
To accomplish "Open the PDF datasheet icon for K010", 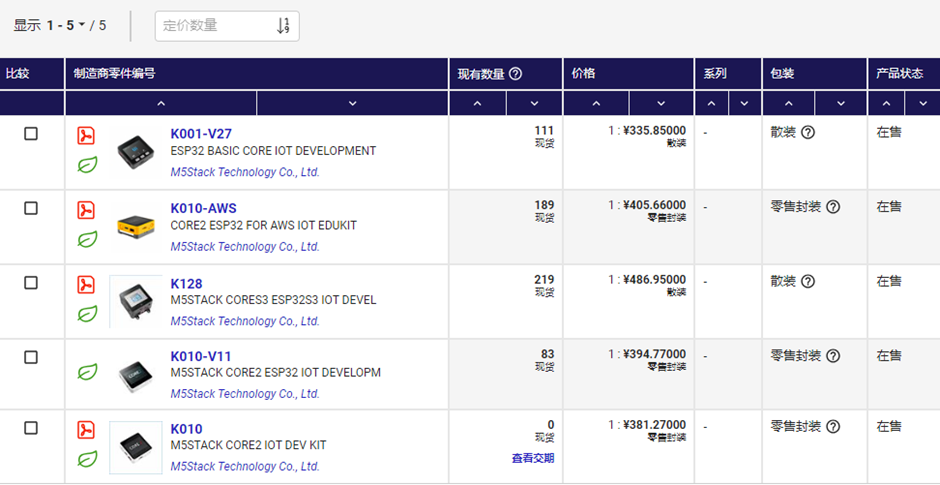I will point(87,431).
